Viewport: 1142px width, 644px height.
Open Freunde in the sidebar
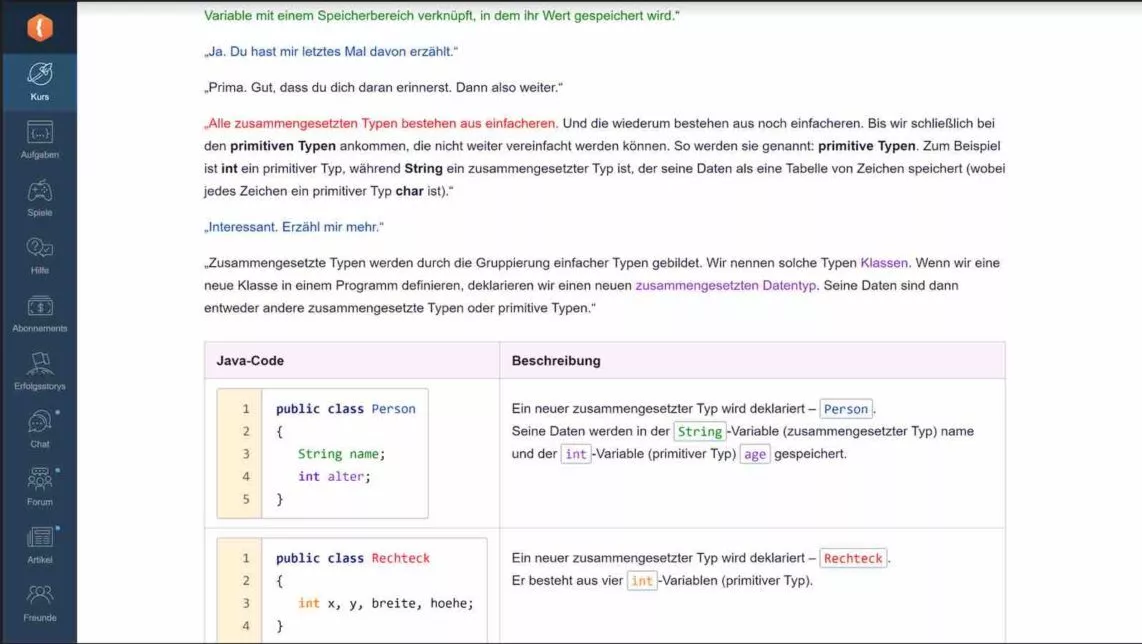(x=39, y=603)
